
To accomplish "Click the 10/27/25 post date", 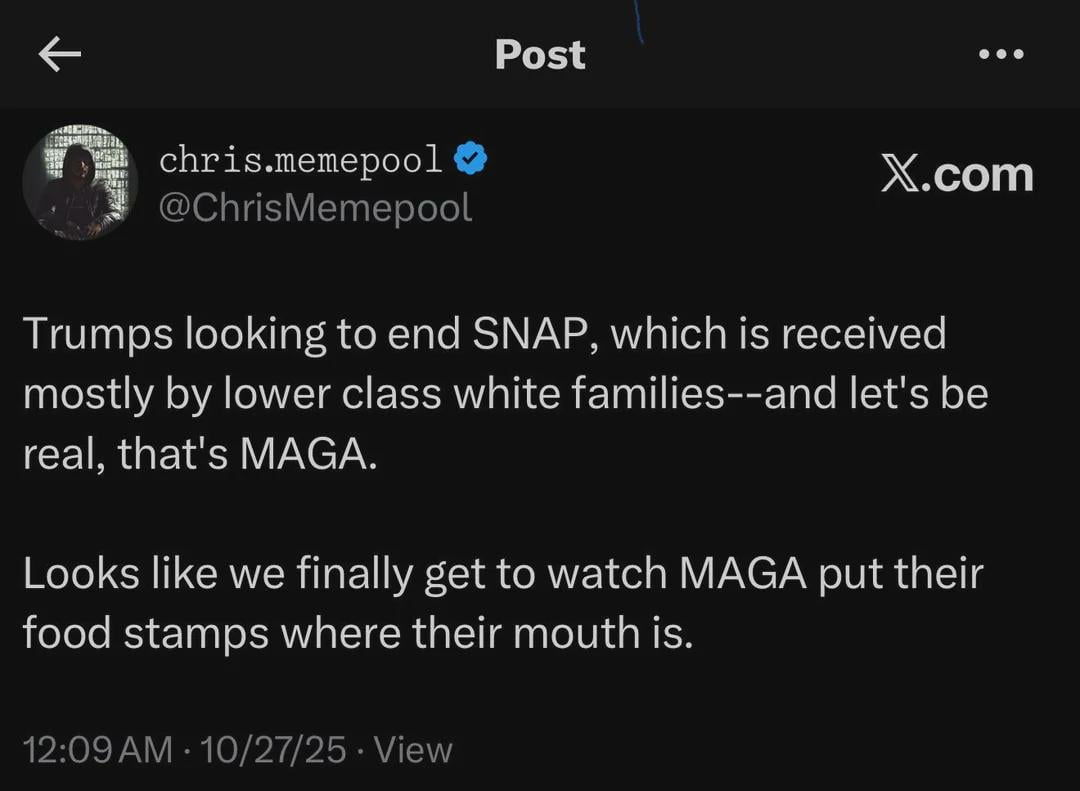I will coord(273,749).
